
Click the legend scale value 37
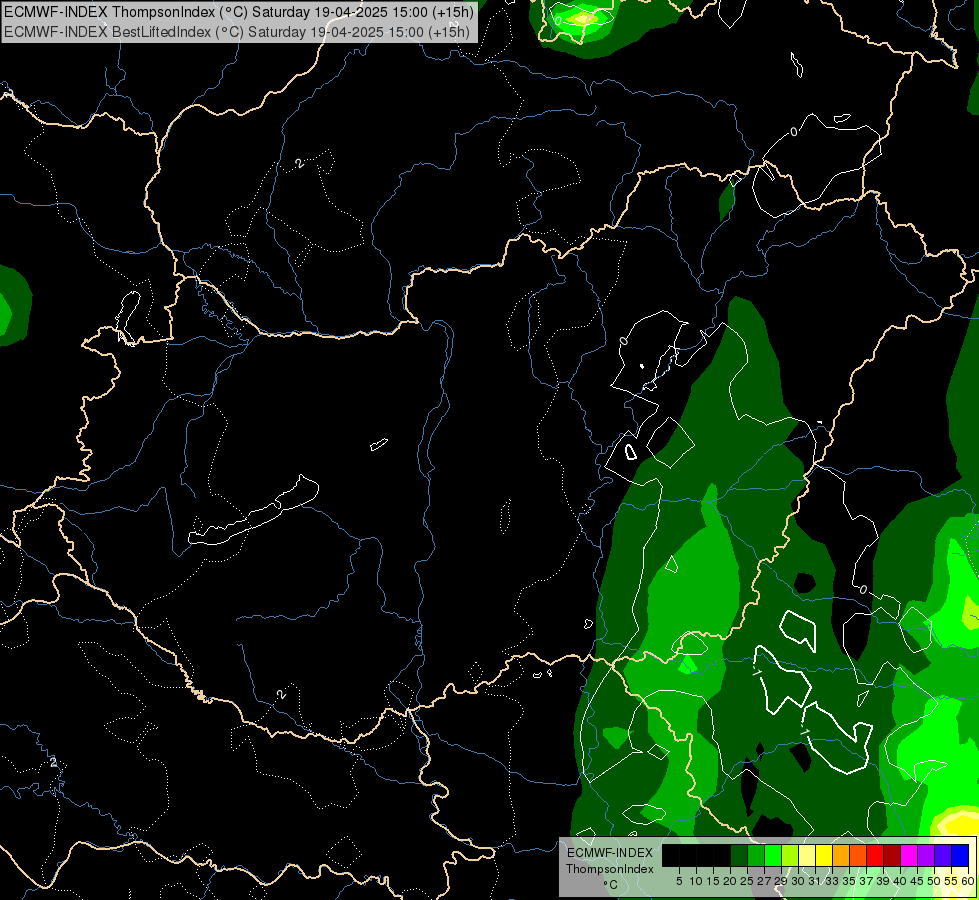pos(866,881)
